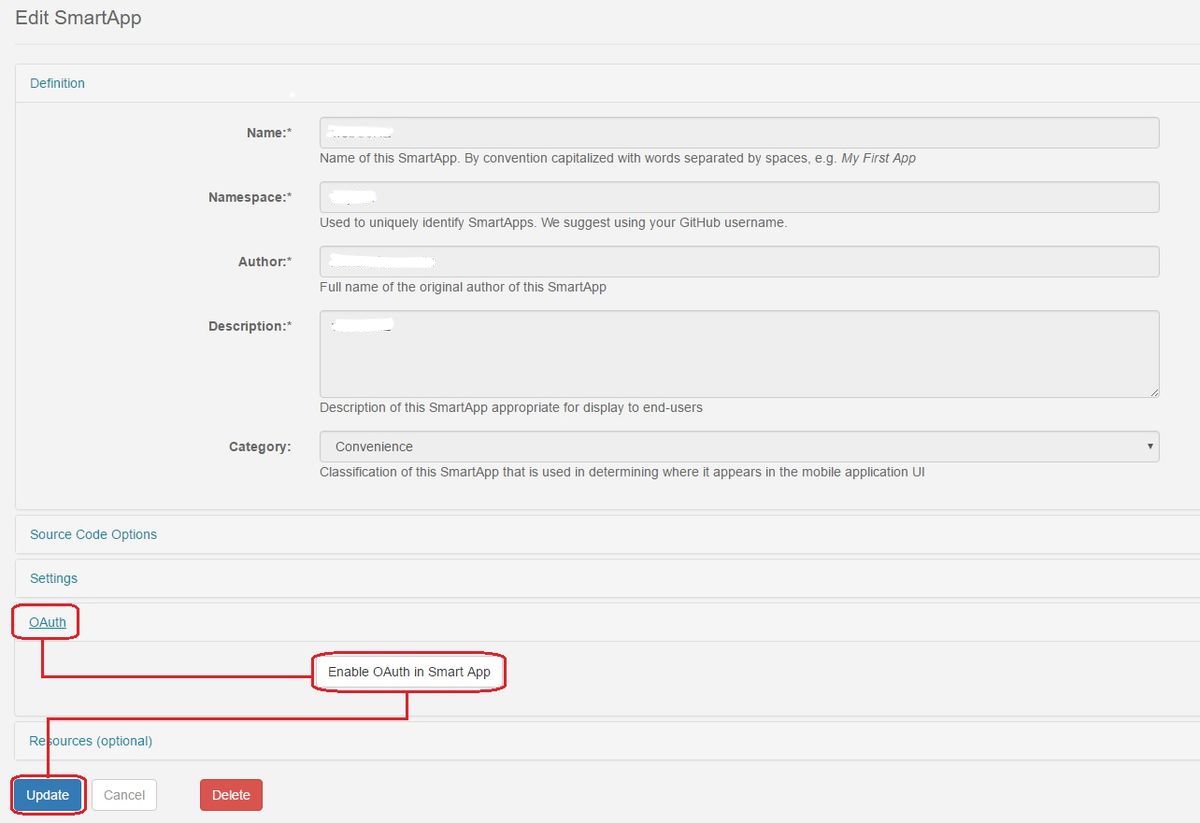This screenshot has height=823, width=1200.
Task: Focus the Namespace text field
Action: [739, 197]
